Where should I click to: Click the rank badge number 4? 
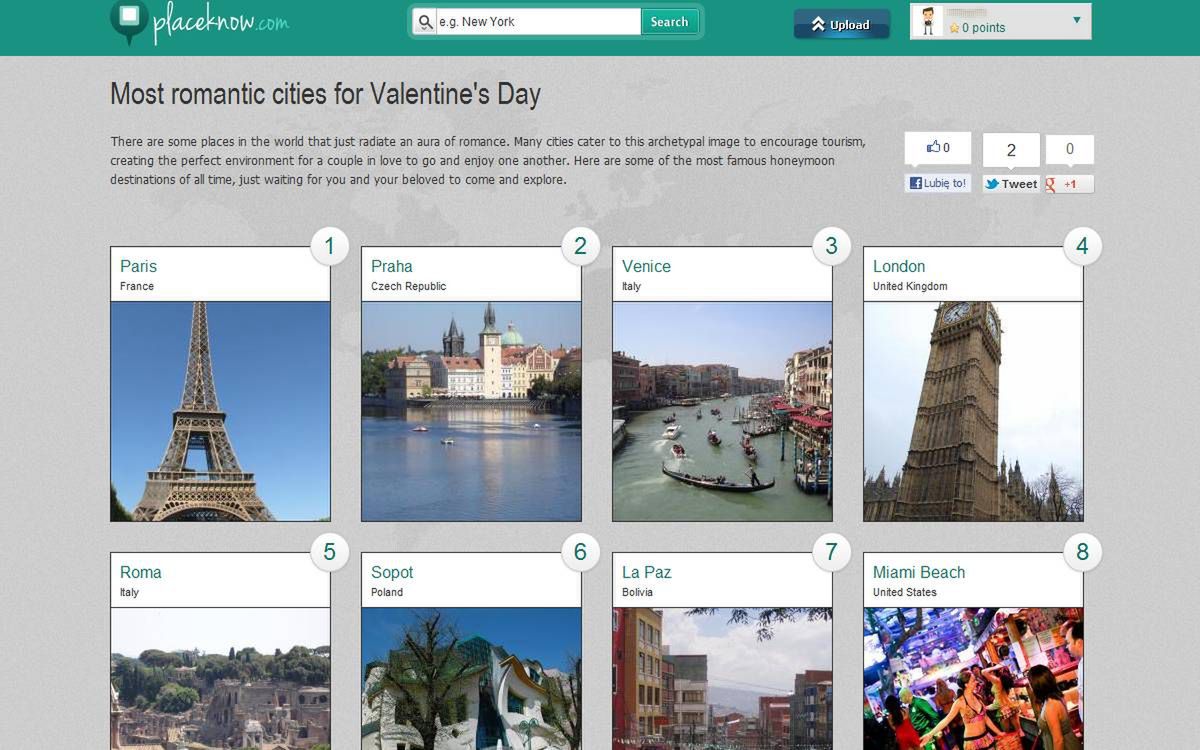point(1083,246)
